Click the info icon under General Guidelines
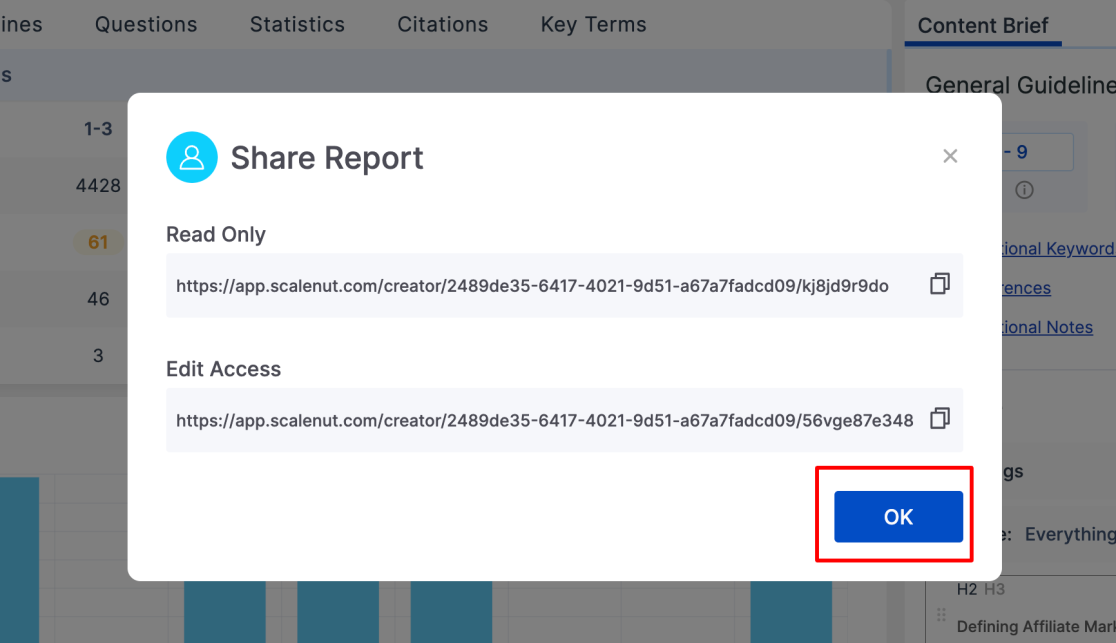The image size is (1116, 643). pyautogui.click(x=1024, y=190)
